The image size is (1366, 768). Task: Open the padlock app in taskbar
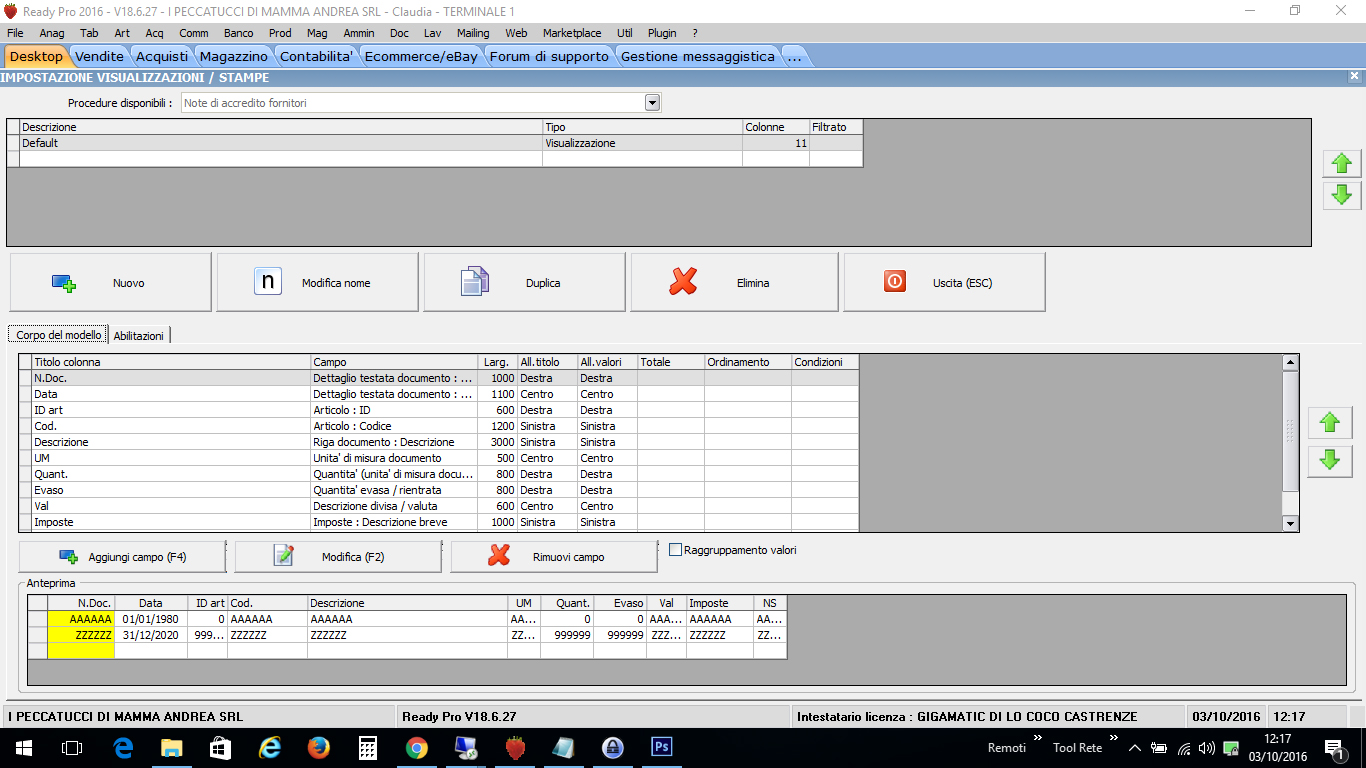pos(613,747)
